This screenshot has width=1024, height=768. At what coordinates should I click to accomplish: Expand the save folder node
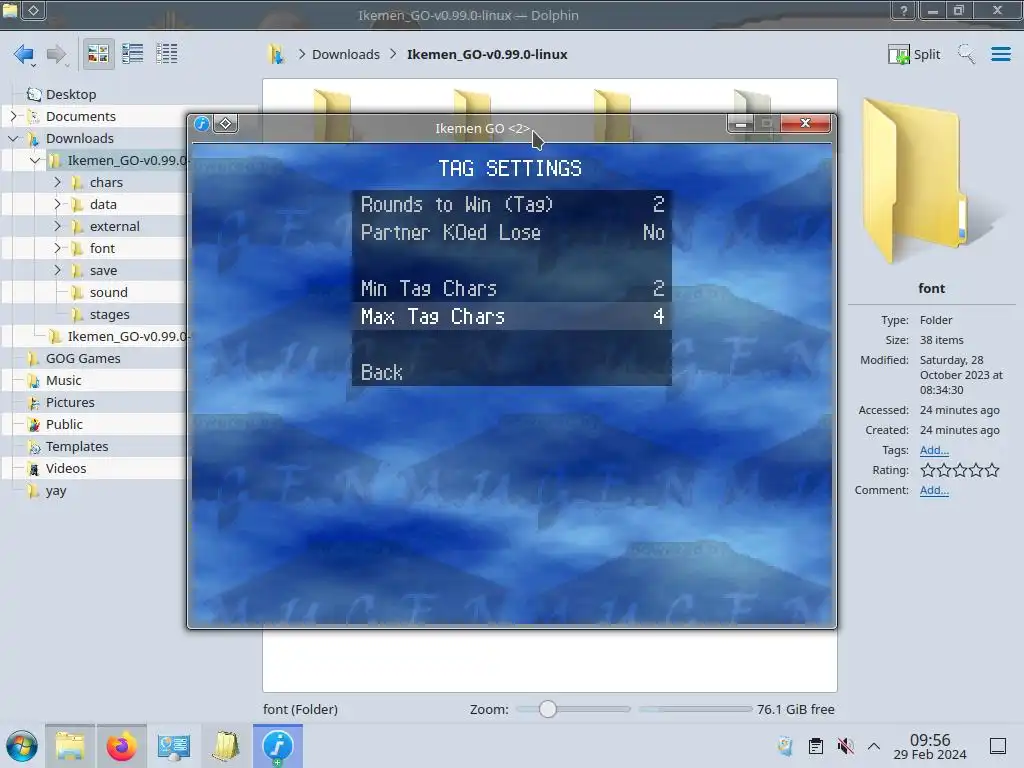click(x=57, y=270)
